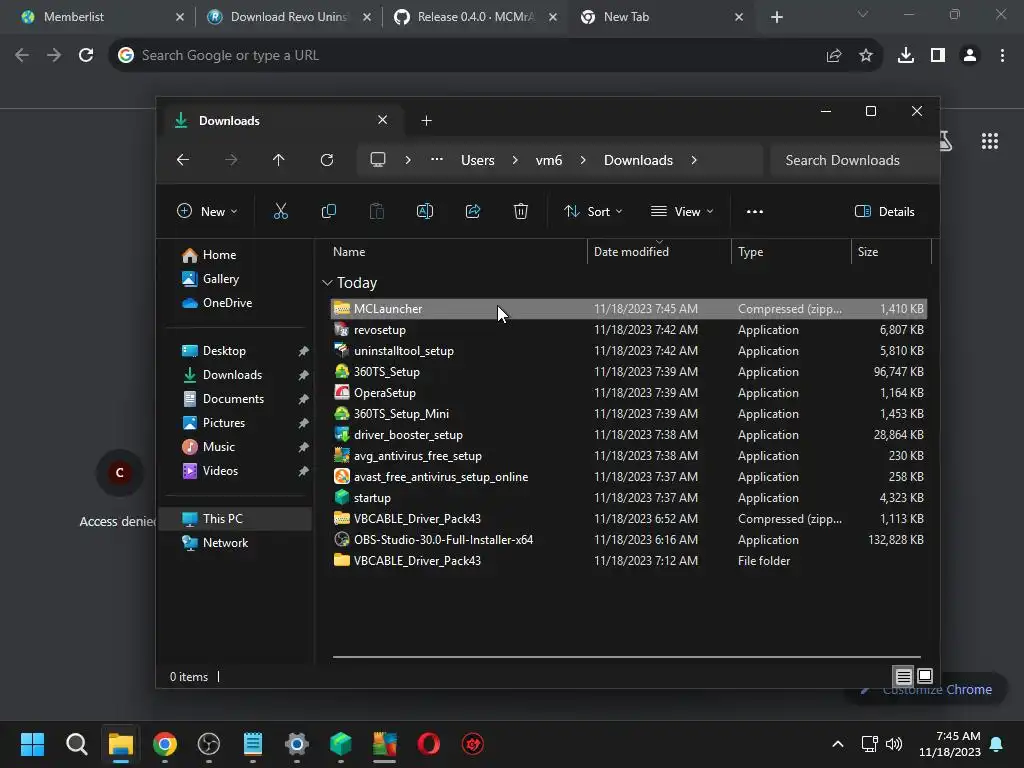Open OBS Studio from the taskbar

[209, 743]
